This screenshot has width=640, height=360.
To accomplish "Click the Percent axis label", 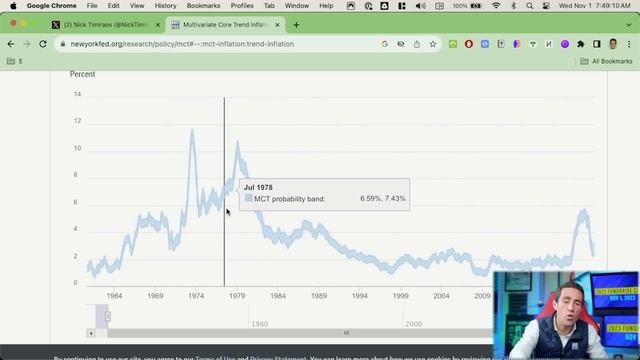I will pos(82,74).
